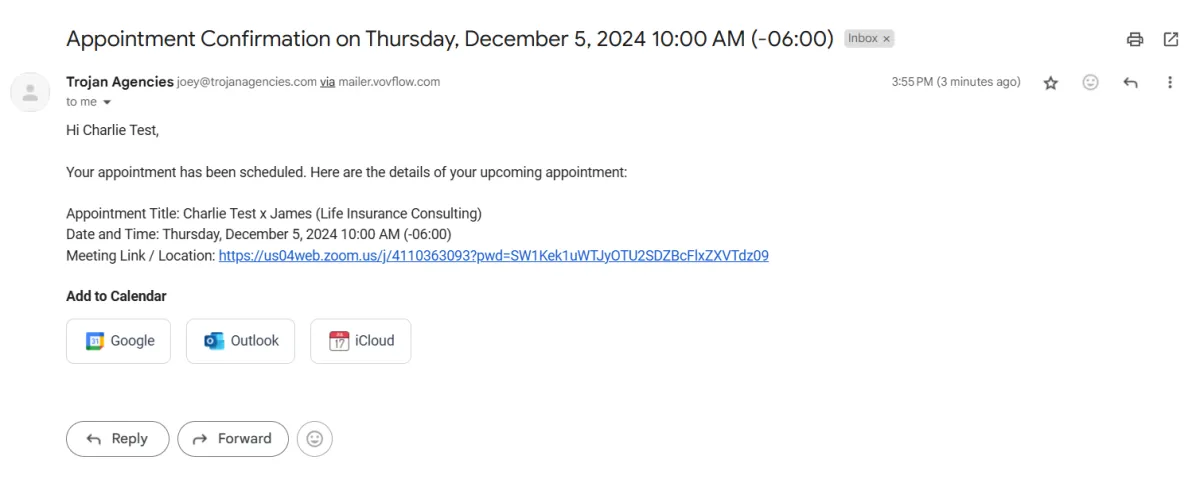Viewport: 1200px width, 479px height.
Task: Open the three-dot More options menu
Action: [x=1170, y=83]
